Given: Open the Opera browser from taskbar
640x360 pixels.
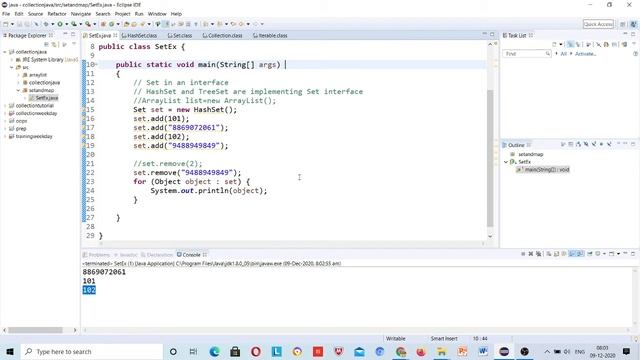Looking at the screenshot, I should (256, 351).
